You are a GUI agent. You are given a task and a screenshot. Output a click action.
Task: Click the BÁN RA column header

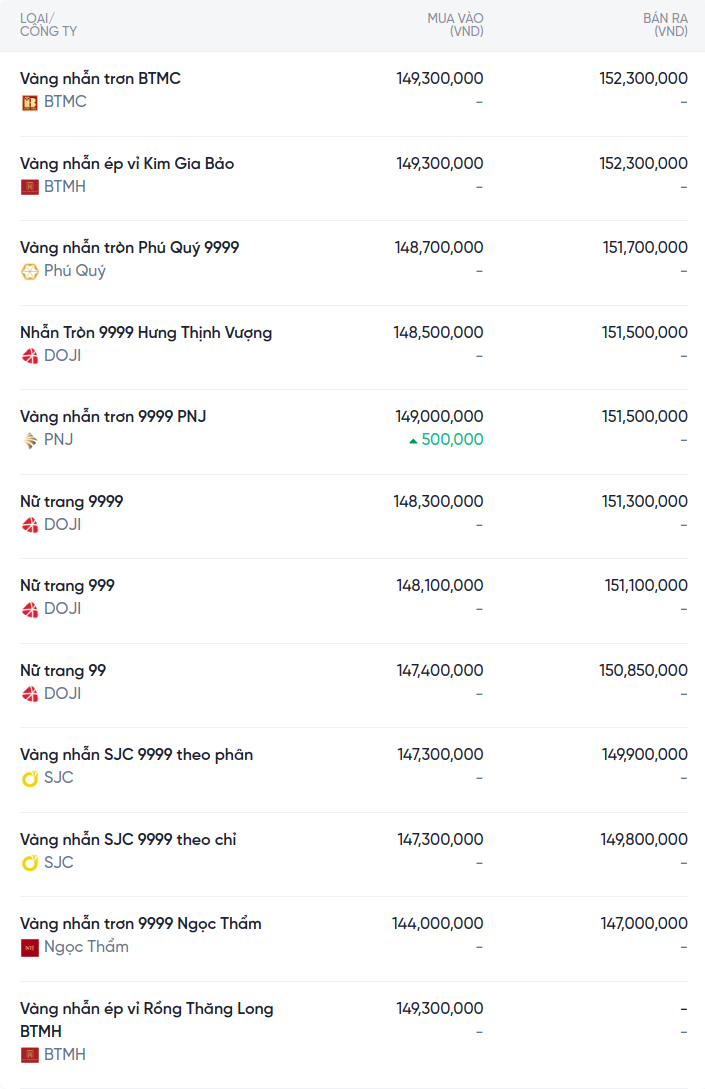(665, 25)
